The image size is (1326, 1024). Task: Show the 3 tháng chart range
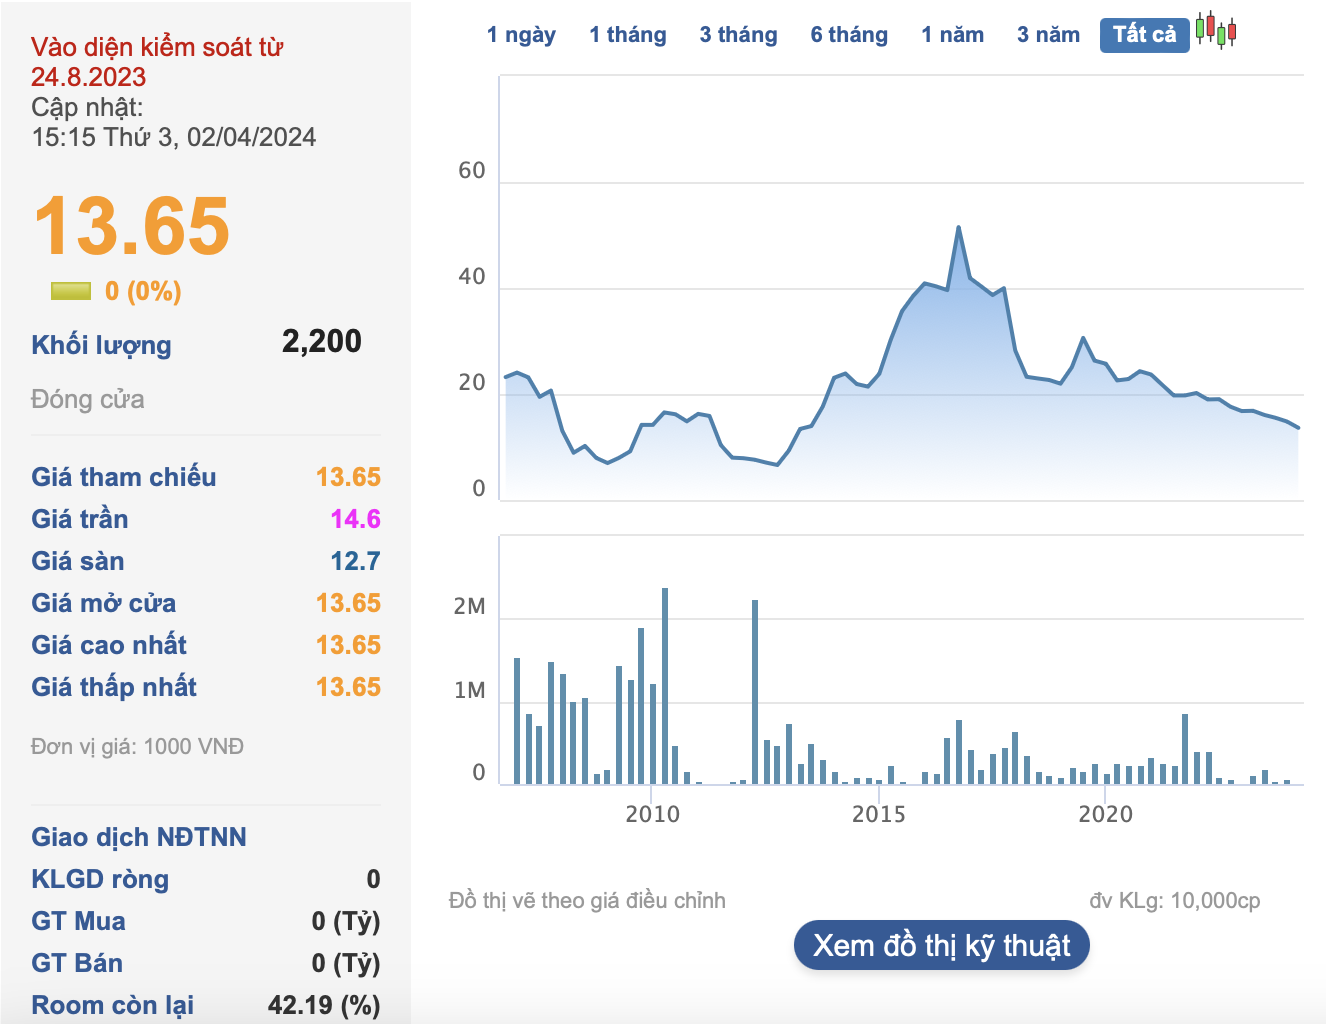[738, 35]
